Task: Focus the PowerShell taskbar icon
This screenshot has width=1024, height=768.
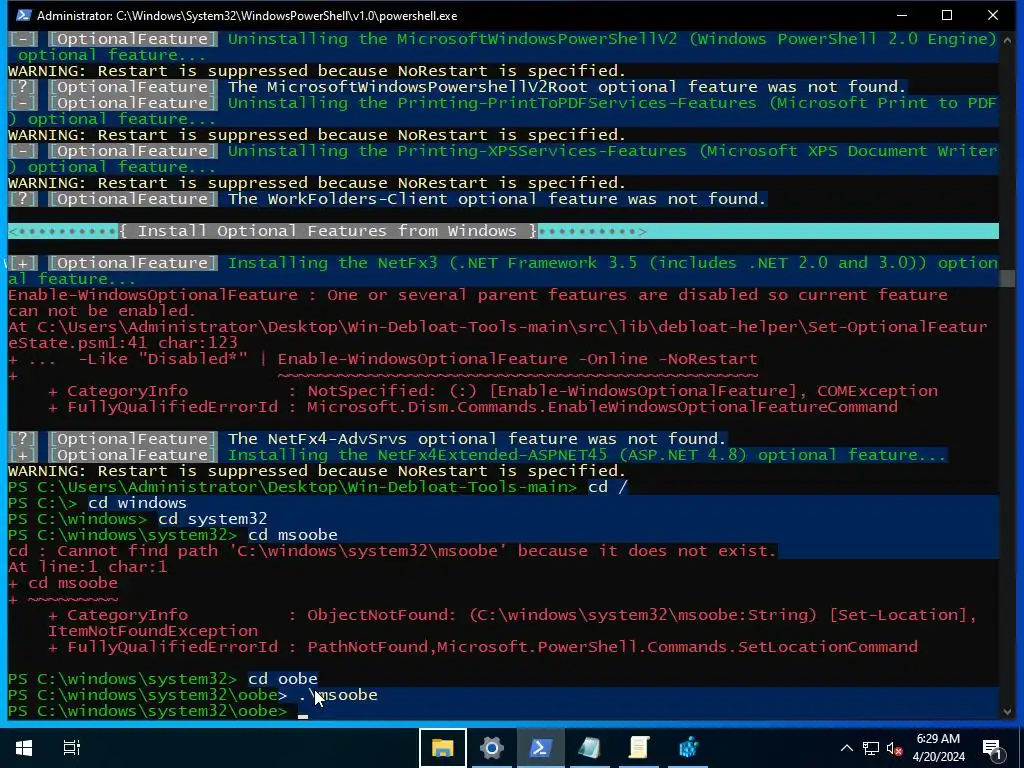Action: (x=540, y=748)
